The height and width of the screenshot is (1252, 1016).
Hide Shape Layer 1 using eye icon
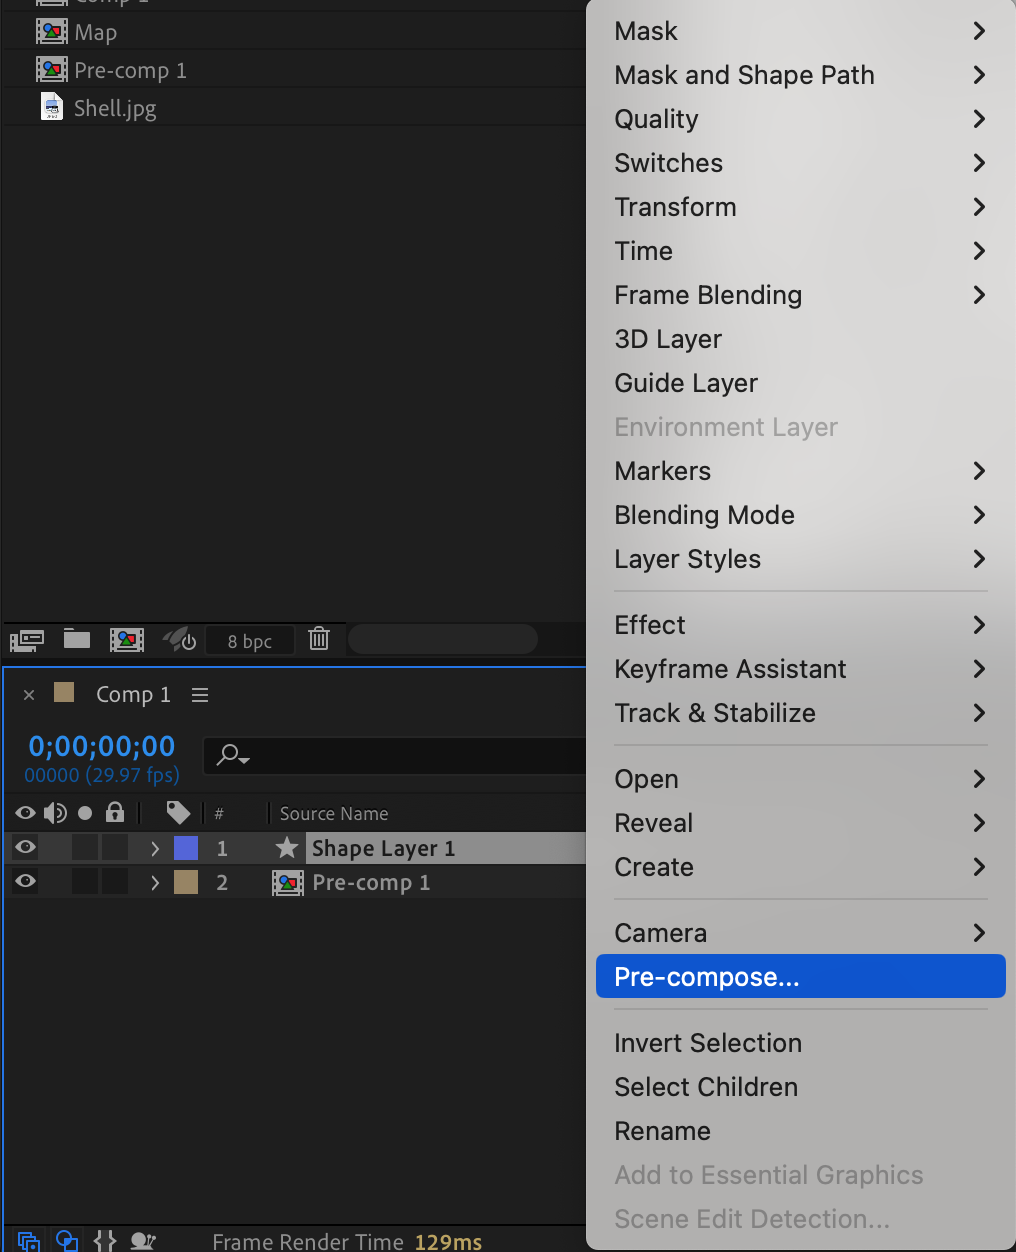[26, 848]
